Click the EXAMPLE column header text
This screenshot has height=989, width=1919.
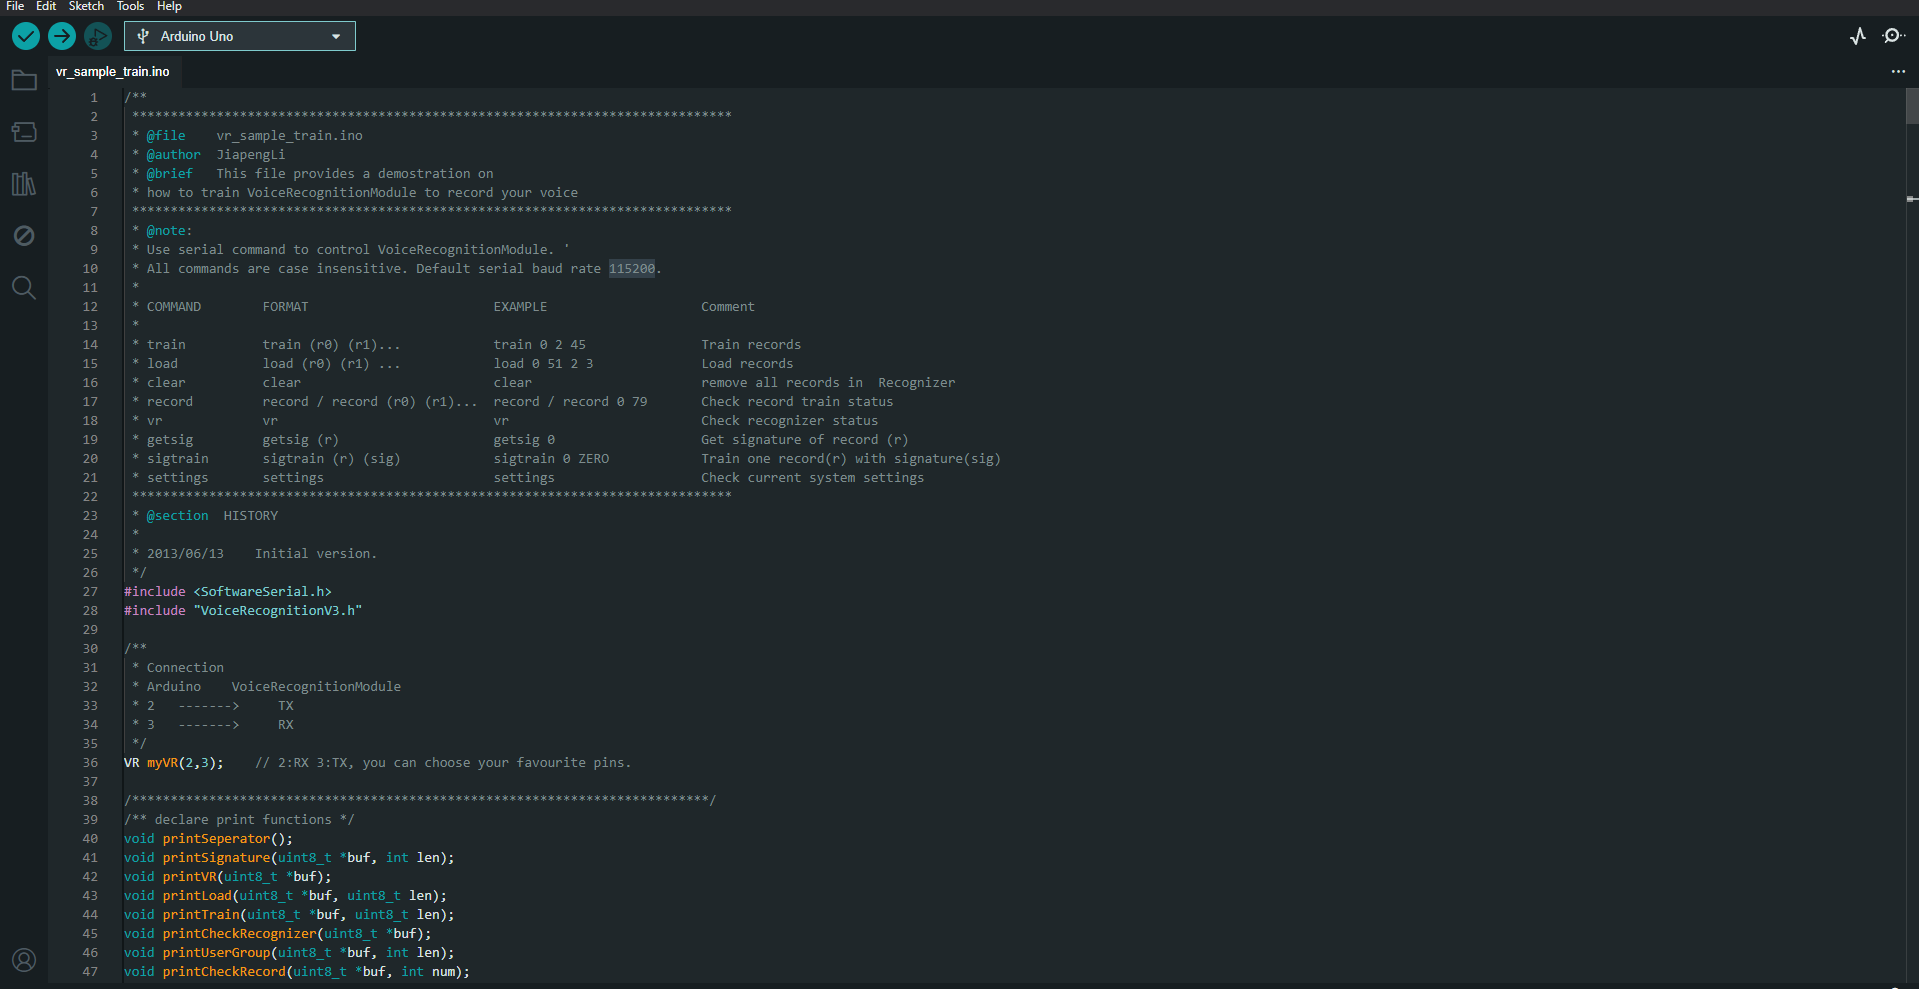(520, 307)
